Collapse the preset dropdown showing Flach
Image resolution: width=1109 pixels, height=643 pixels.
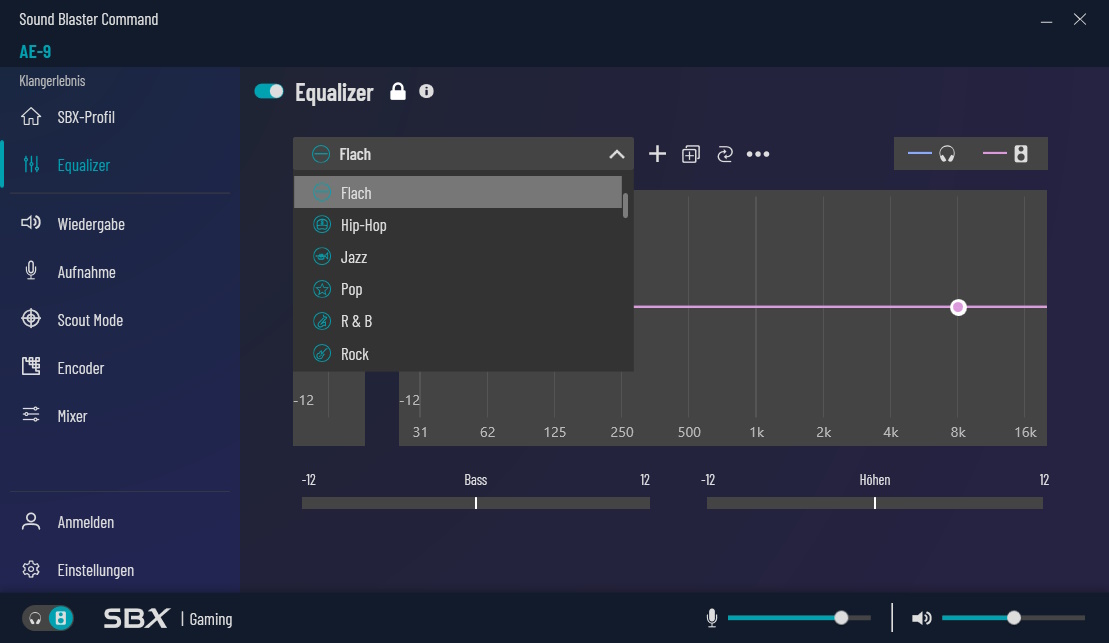tap(617, 154)
